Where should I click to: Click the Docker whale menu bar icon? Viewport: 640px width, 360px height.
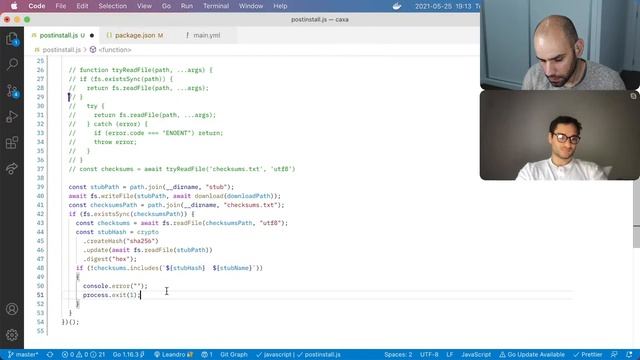coord(397,6)
